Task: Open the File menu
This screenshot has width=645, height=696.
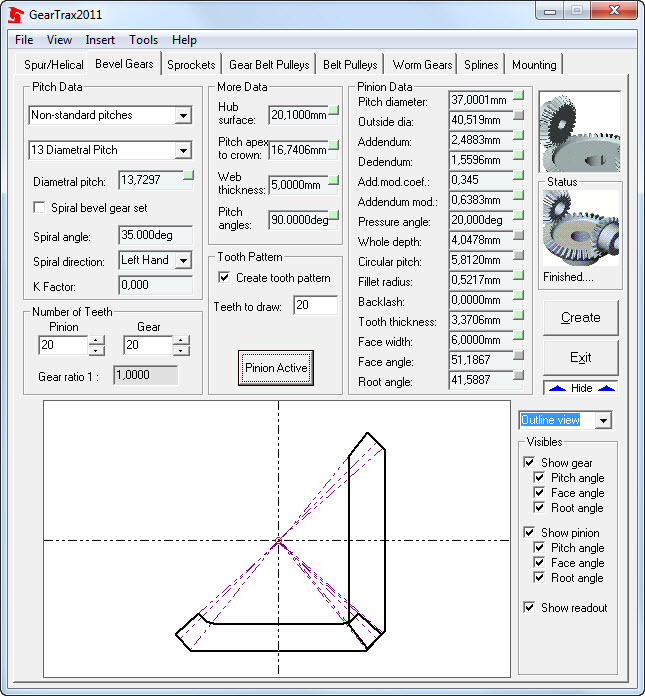Action: coord(24,40)
